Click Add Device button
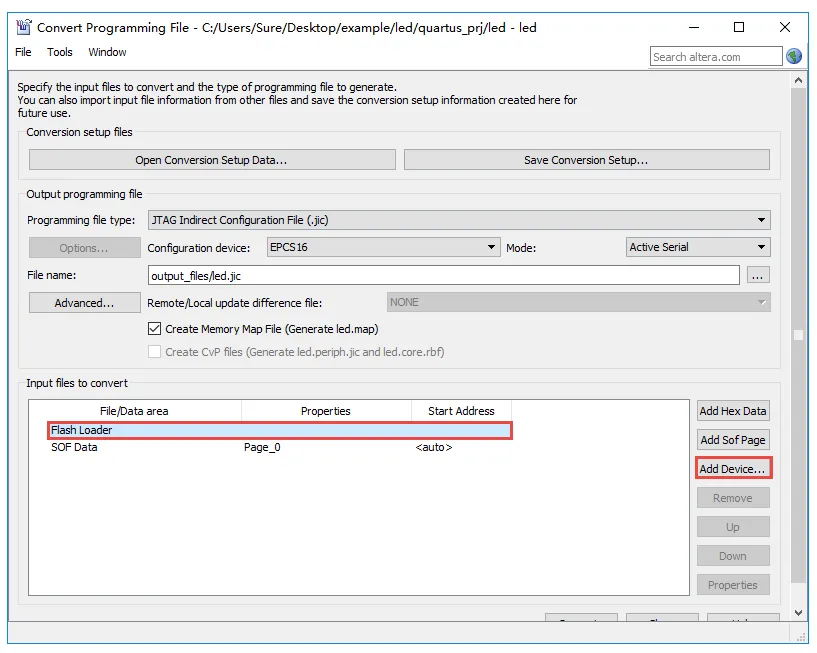This screenshot has width=817, height=653. pos(733,469)
